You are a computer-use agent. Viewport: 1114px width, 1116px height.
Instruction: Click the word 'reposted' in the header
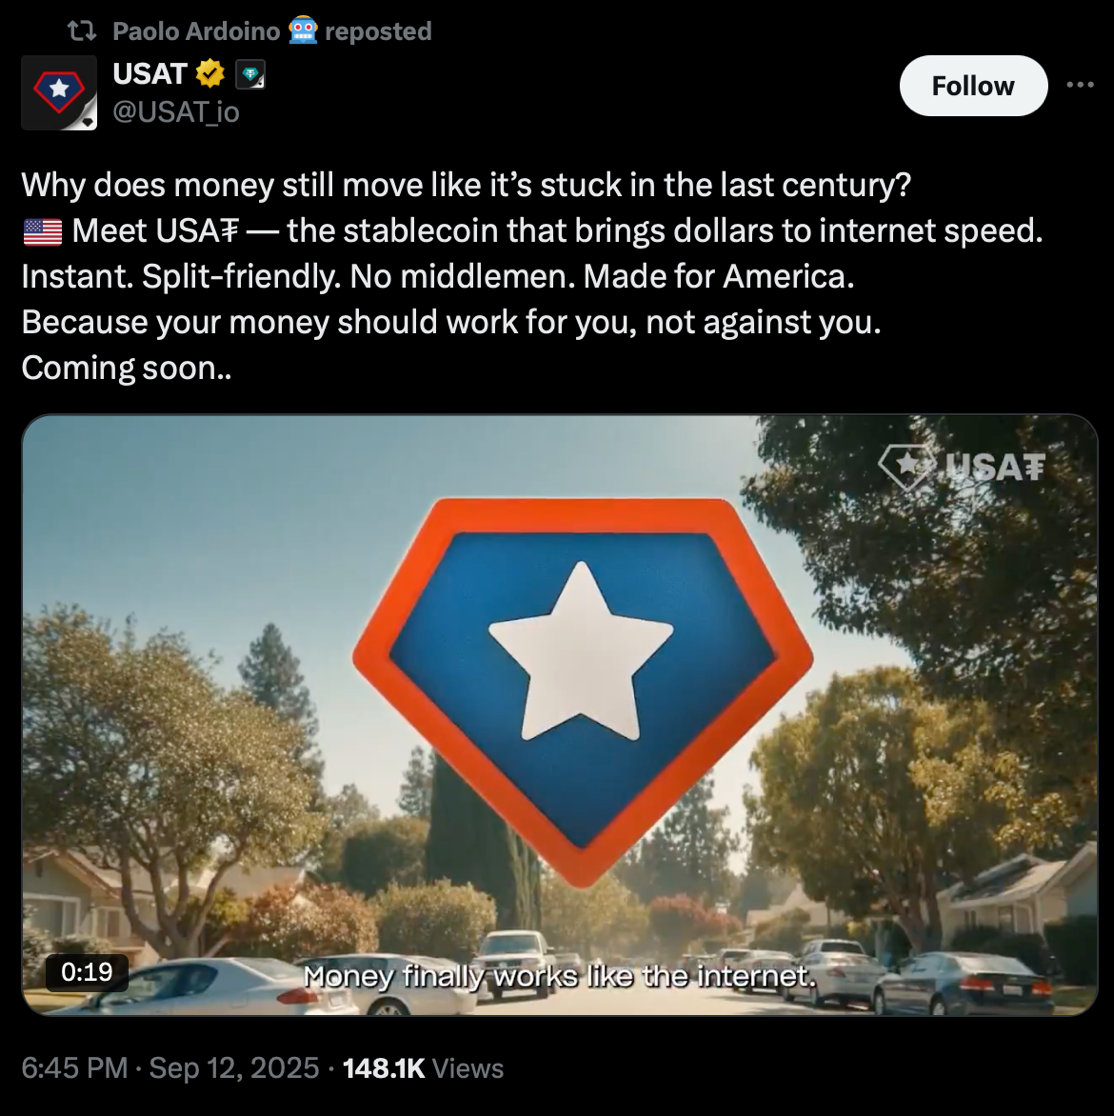pos(378,31)
